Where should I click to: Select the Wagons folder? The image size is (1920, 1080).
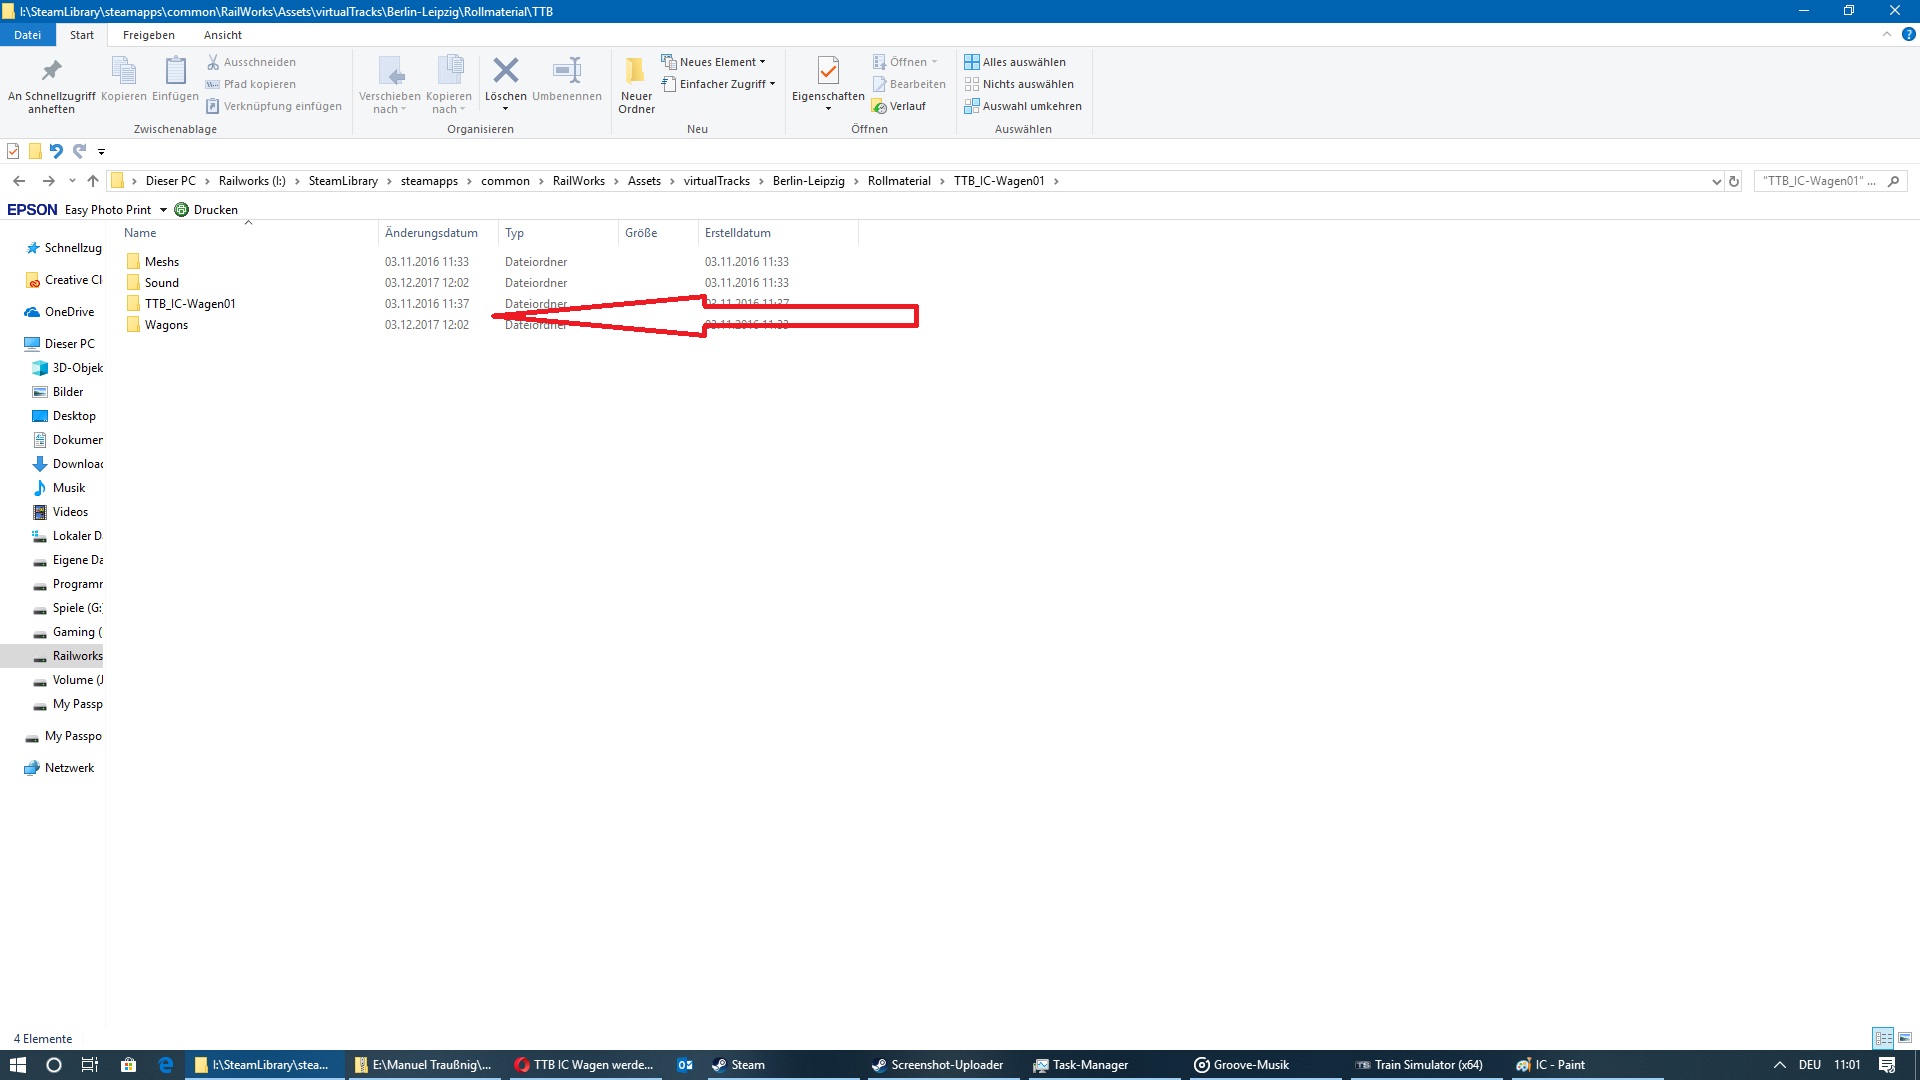click(x=166, y=325)
